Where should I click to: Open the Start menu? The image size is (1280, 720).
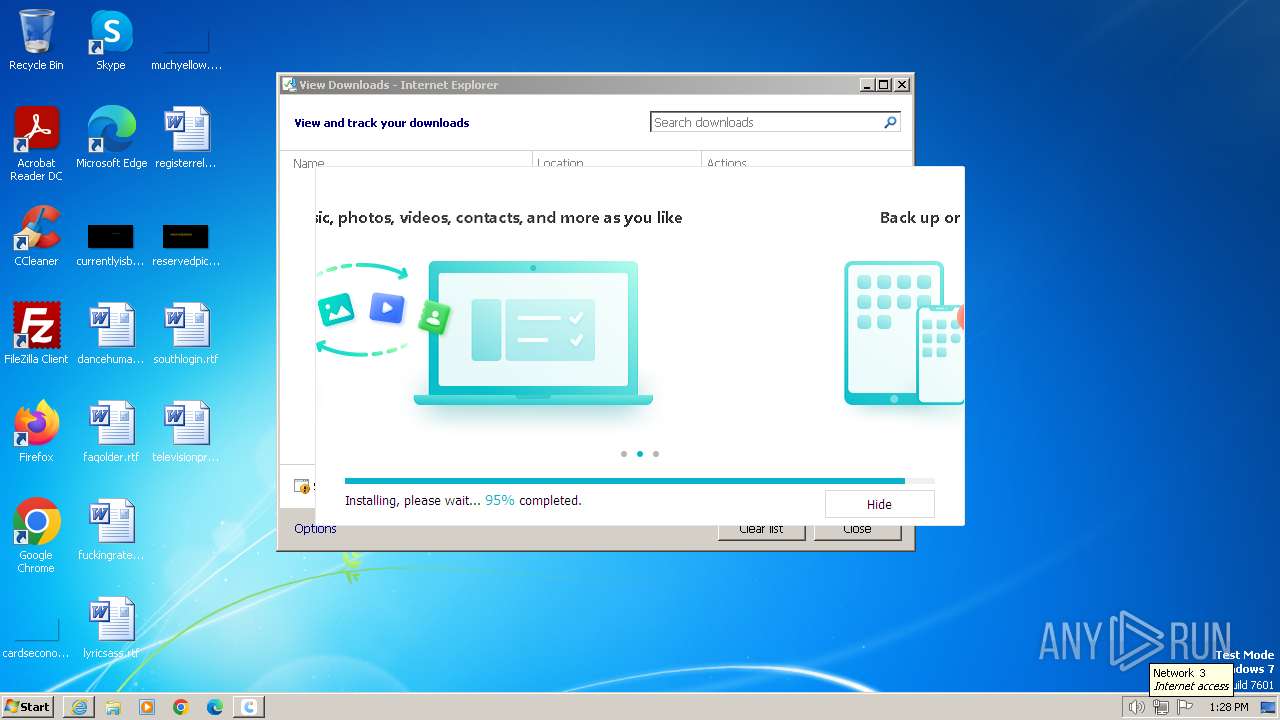[28, 707]
